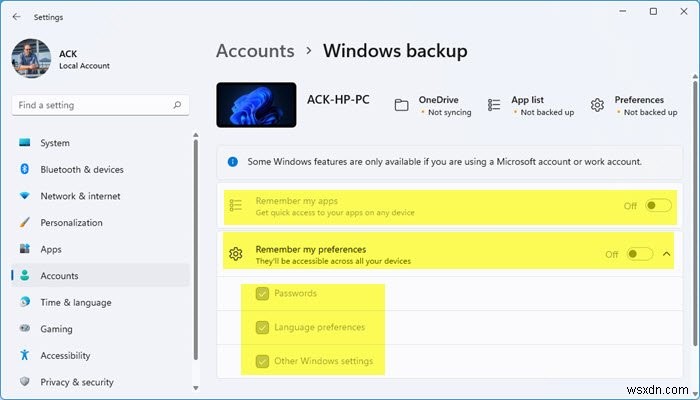Open Bluetooth & devices category
This screenshot has width=700, height=400.
click(x=100, y=169)
